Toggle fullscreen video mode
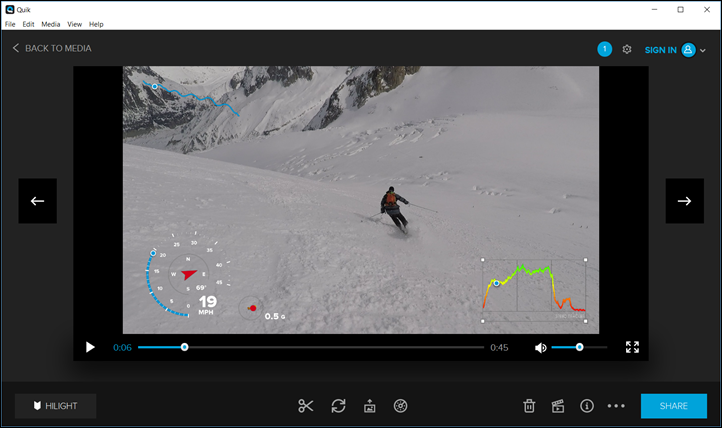722x428 pixels. 632,347
